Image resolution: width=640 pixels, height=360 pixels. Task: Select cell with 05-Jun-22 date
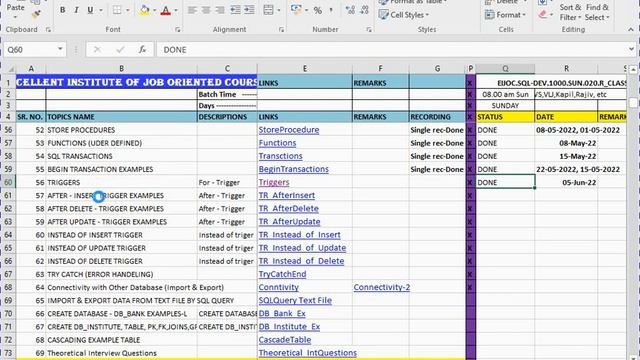tap(566, 182)
